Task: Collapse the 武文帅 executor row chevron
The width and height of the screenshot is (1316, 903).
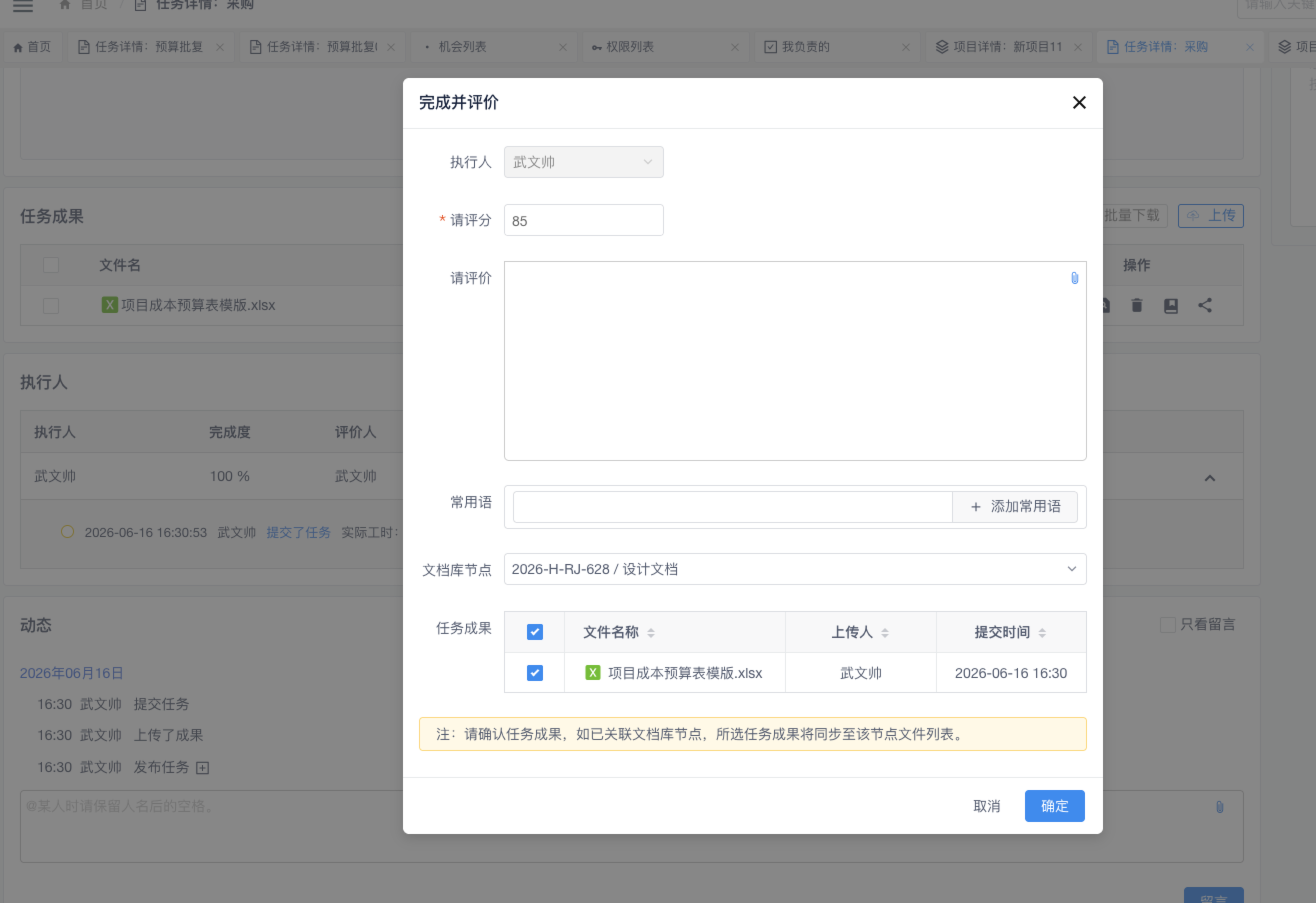Action: point(1209,478)
